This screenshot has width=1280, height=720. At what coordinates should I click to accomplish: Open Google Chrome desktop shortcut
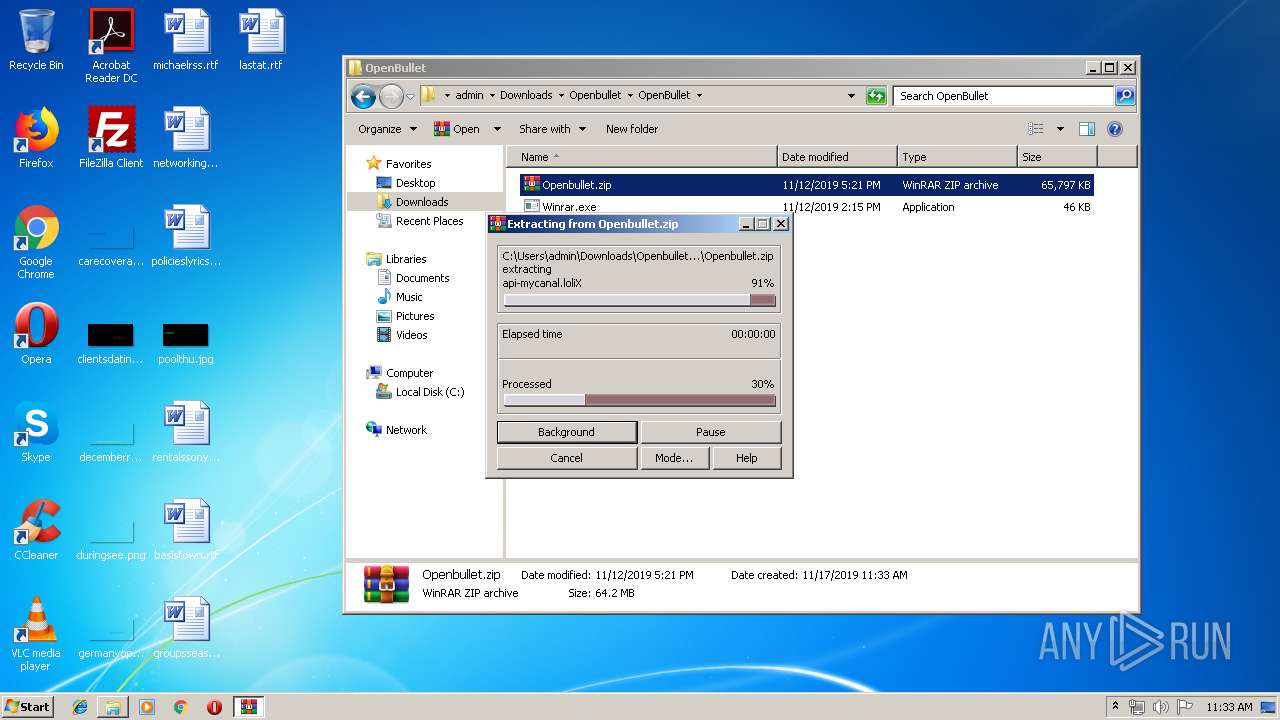point(36,243)
